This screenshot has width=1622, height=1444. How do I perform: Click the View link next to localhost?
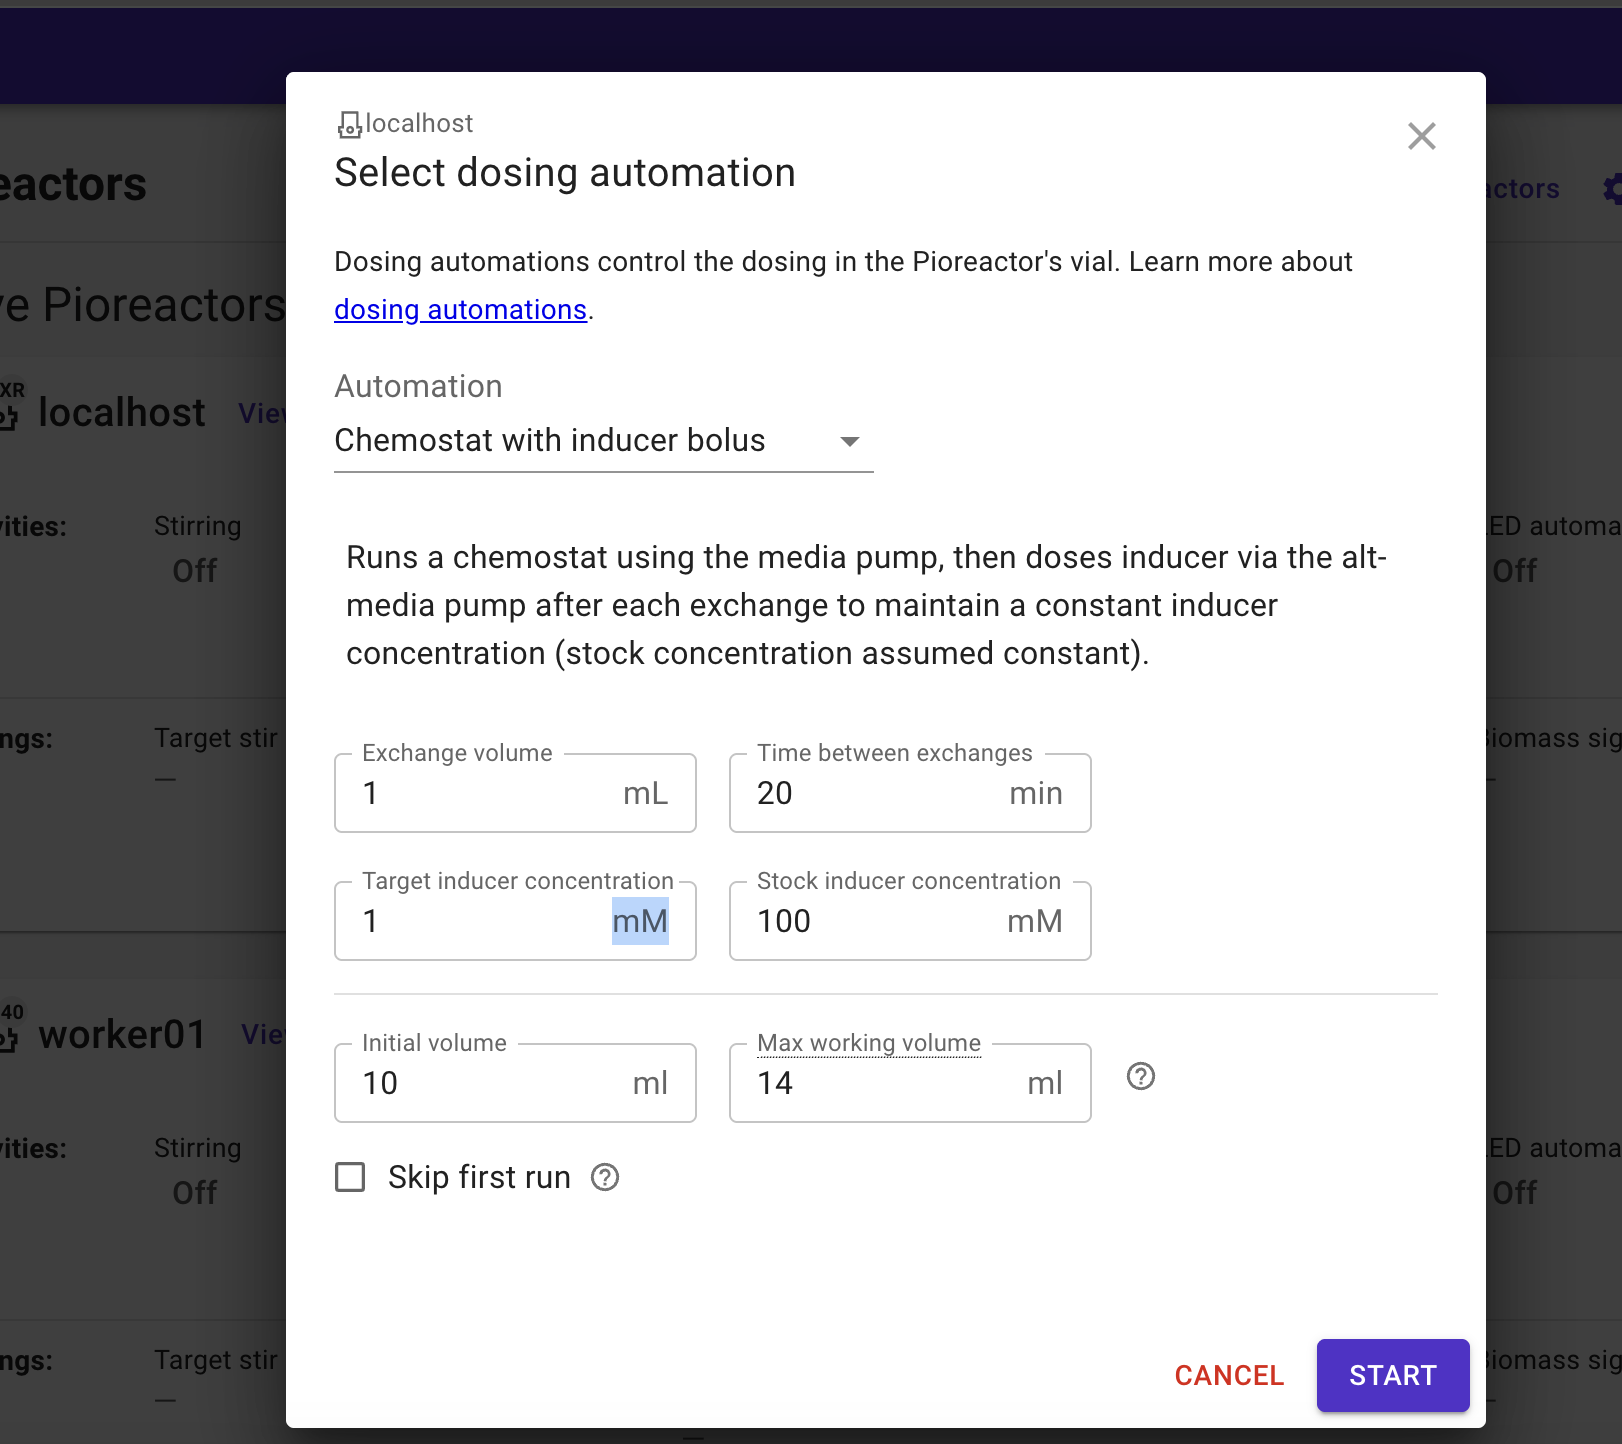263,413
